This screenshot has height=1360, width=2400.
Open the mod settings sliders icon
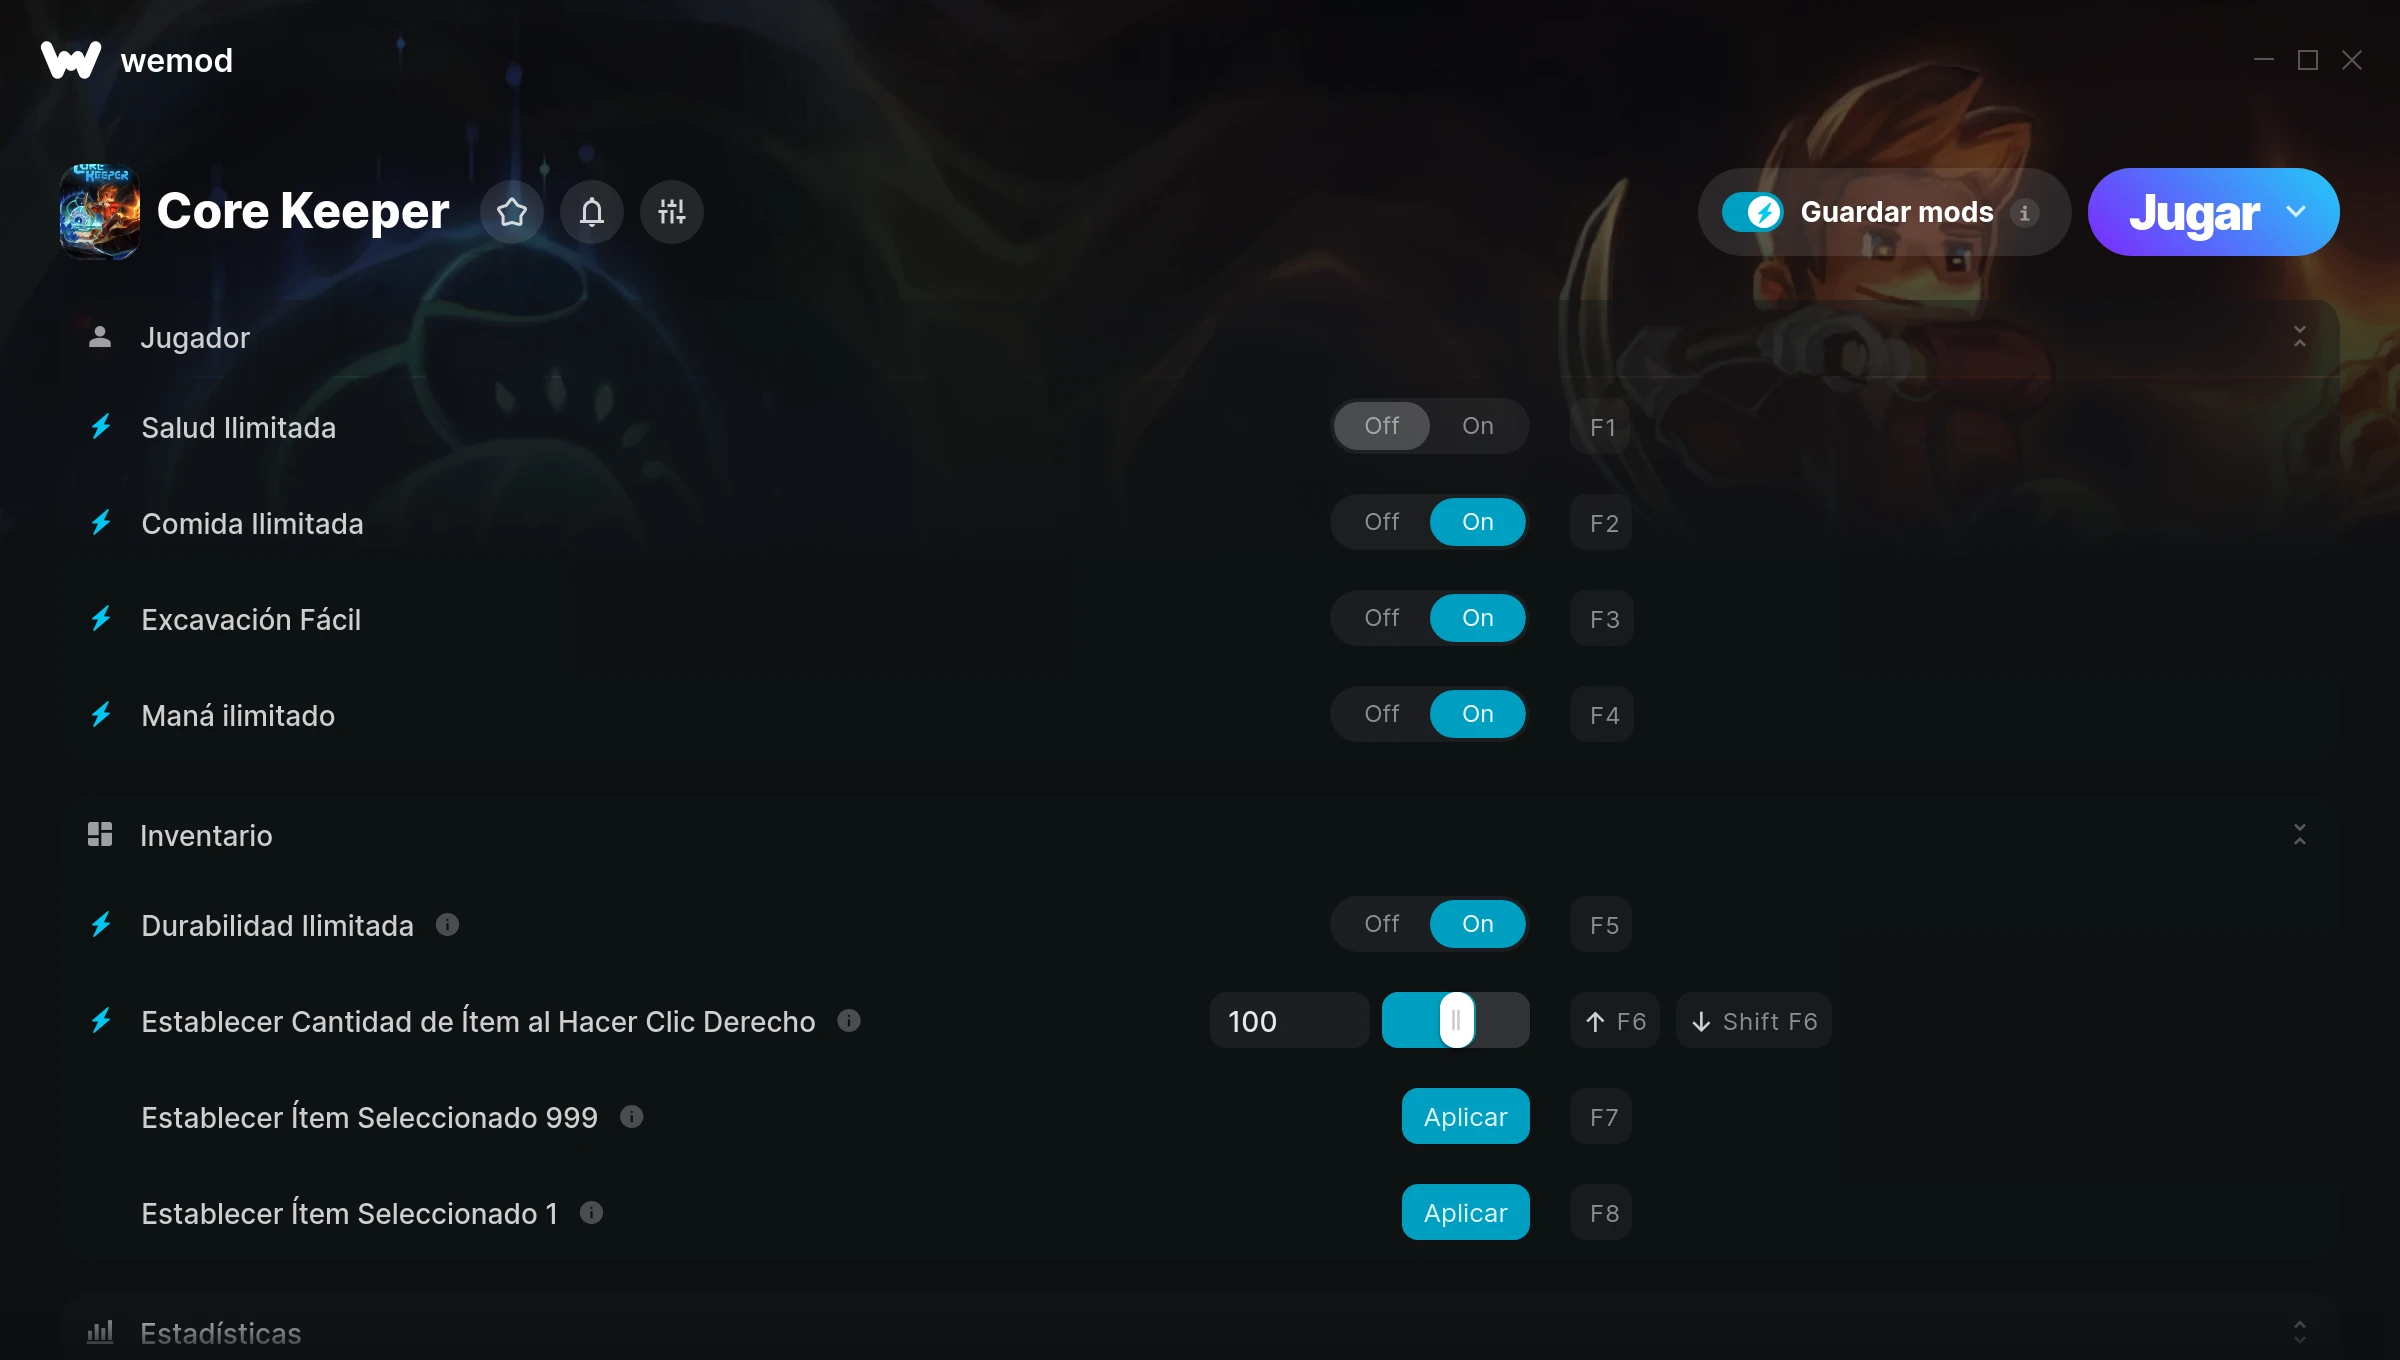tap(672, 212)
